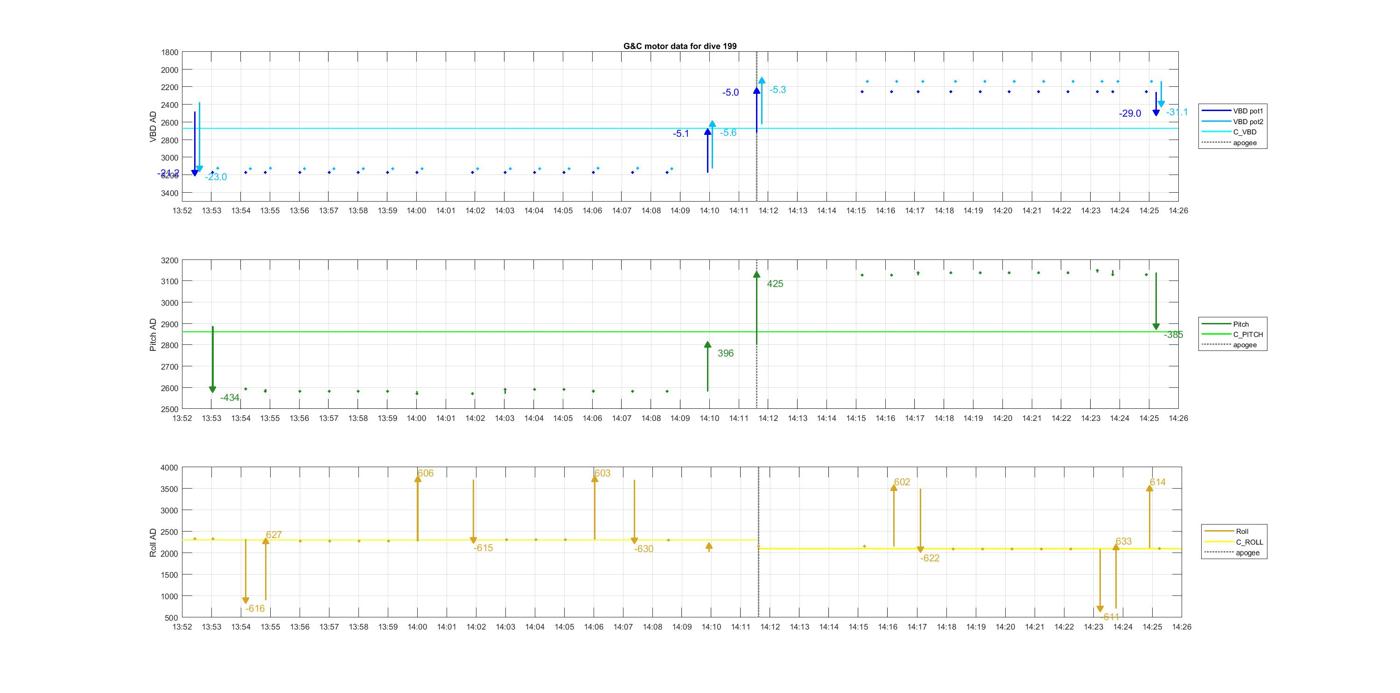
Task: Click the "14:10" time tick under Pitch plot
Action: (x=709, y=419)
